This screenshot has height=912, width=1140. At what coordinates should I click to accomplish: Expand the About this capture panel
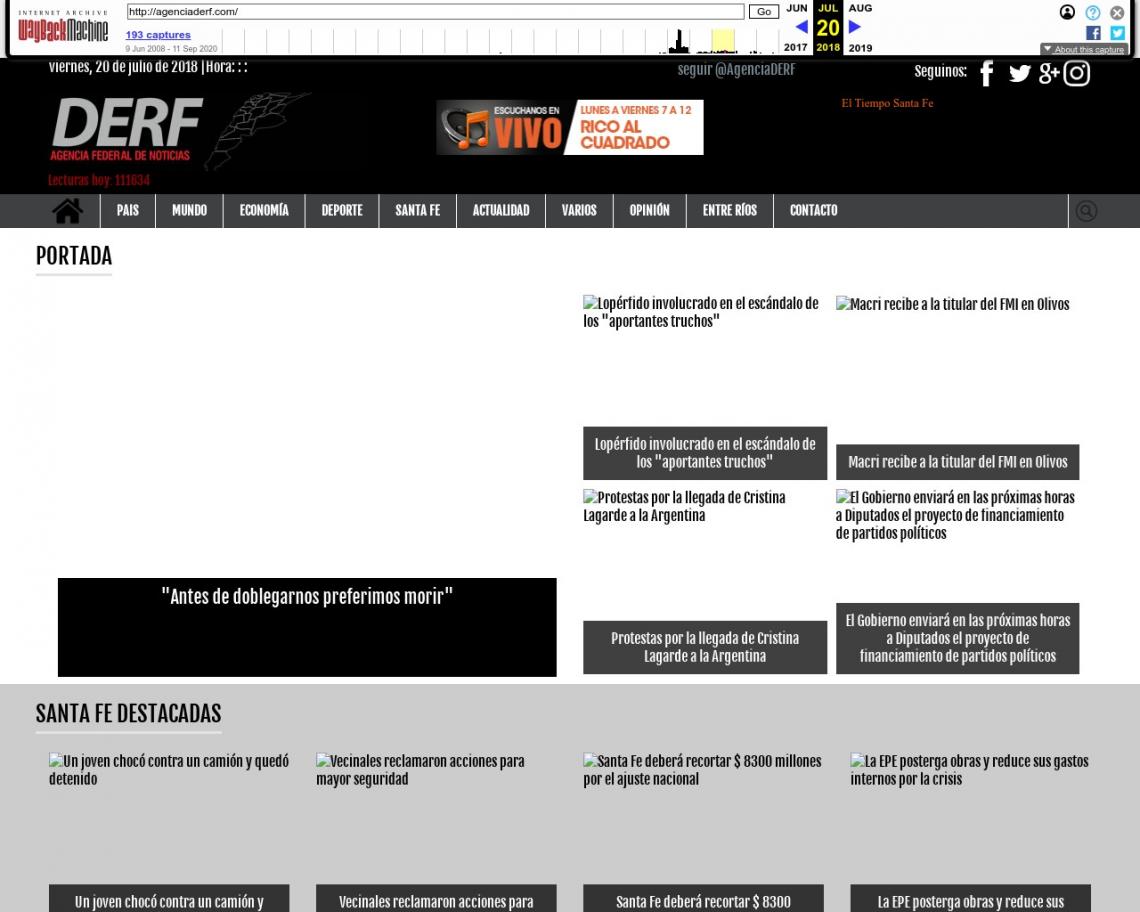tap(1083, 49)
